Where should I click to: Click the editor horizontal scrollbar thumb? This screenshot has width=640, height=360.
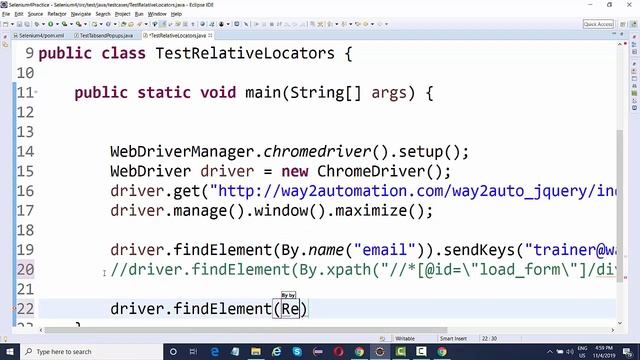tap(246, 330)
